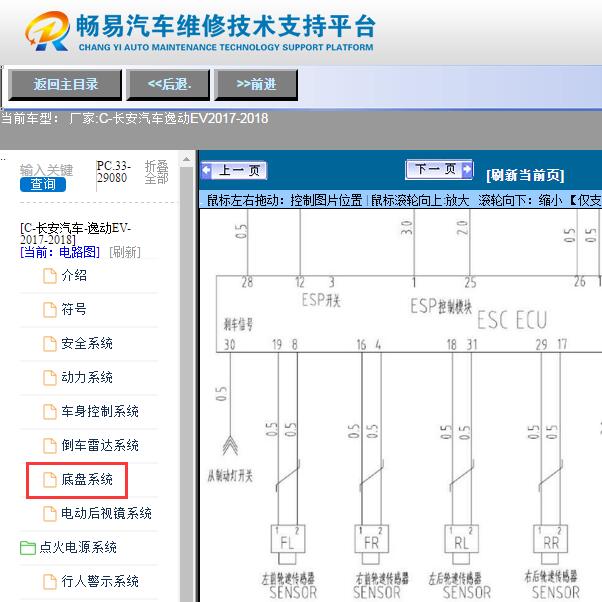Click the 查询 search button
Viewport: 602px width, 602px height.
43,184
